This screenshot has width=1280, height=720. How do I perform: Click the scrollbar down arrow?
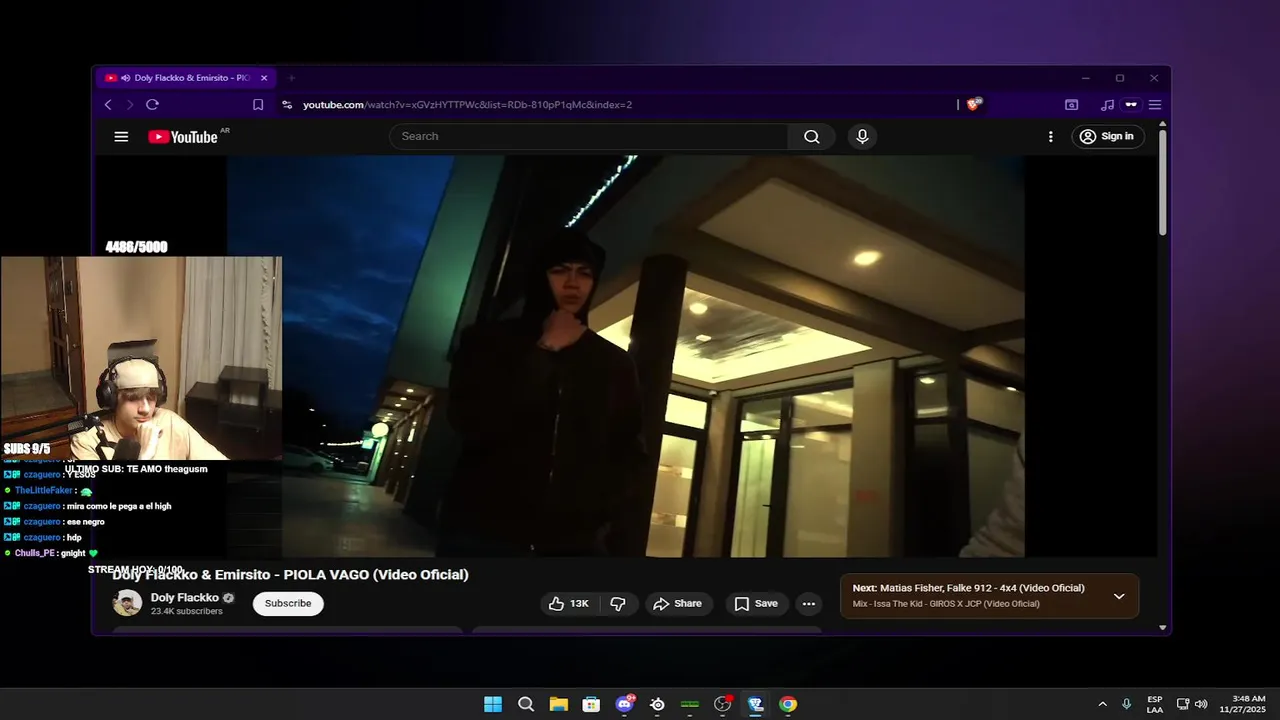coord(1163,627)
